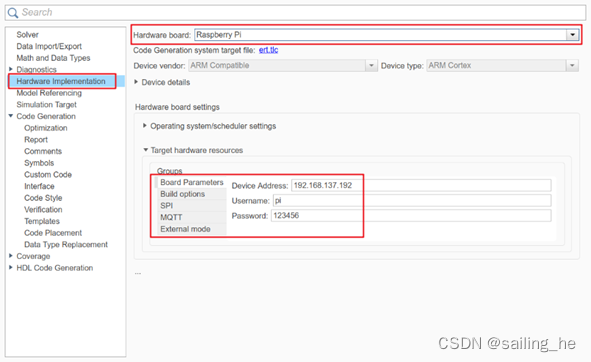Select Simulation Target pane
This screenshot has width=591, height=362.
pyautogui.click(x=46, y=105)
